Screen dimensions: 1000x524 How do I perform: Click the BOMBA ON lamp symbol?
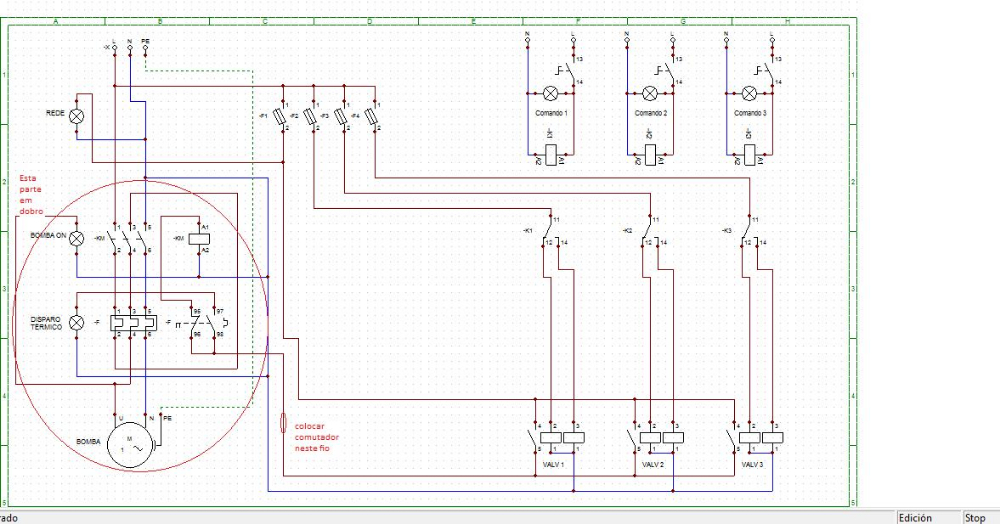click(75, 239)
